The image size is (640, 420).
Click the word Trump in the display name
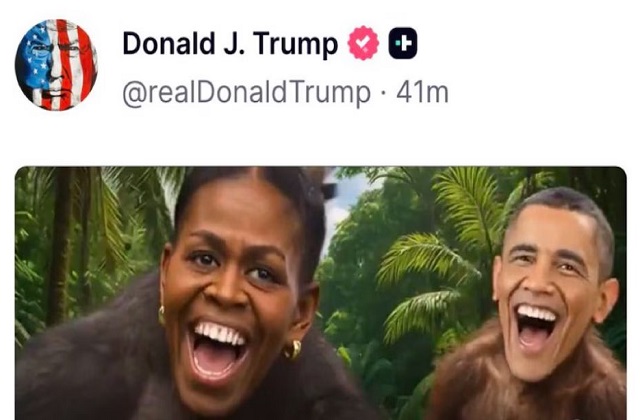click(295, 44)
